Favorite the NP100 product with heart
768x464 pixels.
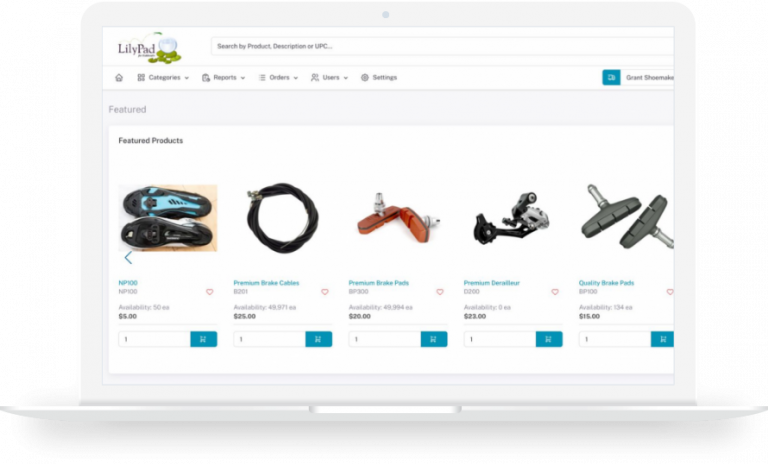point(210,292)
